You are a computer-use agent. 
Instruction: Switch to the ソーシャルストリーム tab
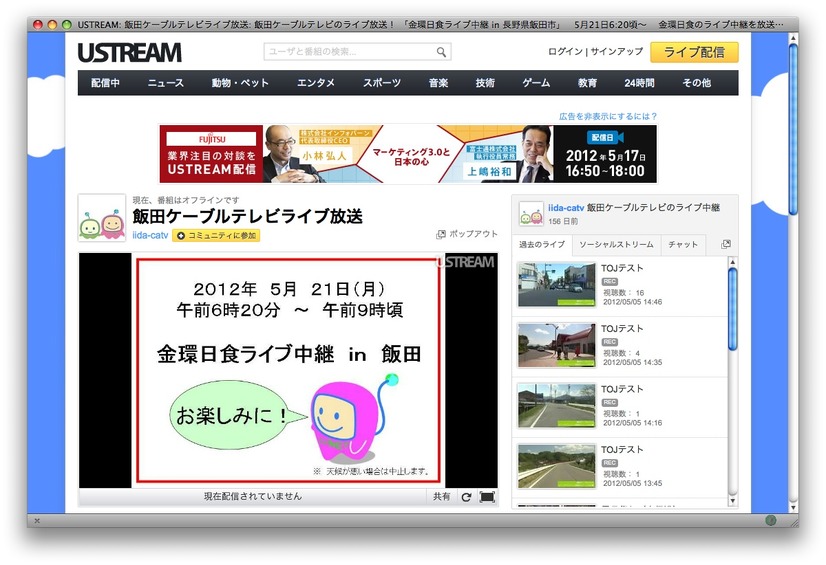[x=616, y=244]
